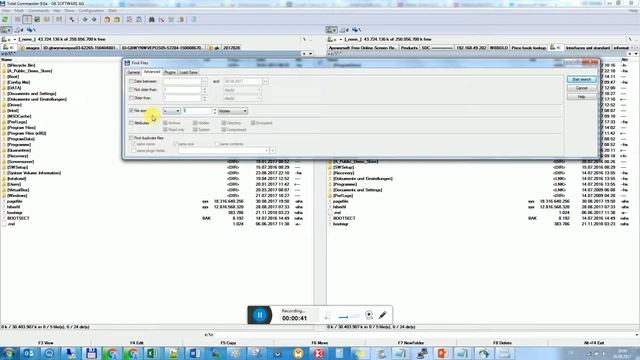640x360 pixels.
Task: Click the file size value input field
Action: pyautogui.click(x=197, y=111)
